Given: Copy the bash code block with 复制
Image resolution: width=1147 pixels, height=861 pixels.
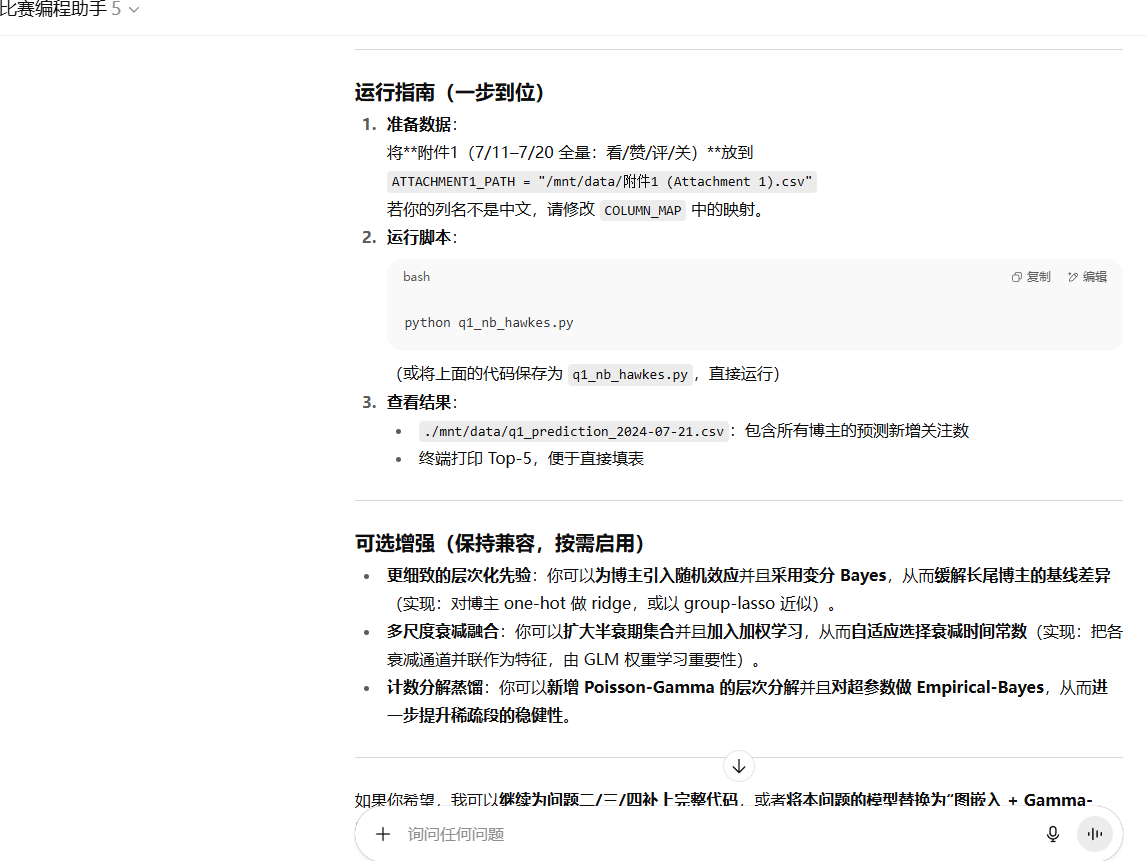Looking at the screenshot, I should (1031, 277).
